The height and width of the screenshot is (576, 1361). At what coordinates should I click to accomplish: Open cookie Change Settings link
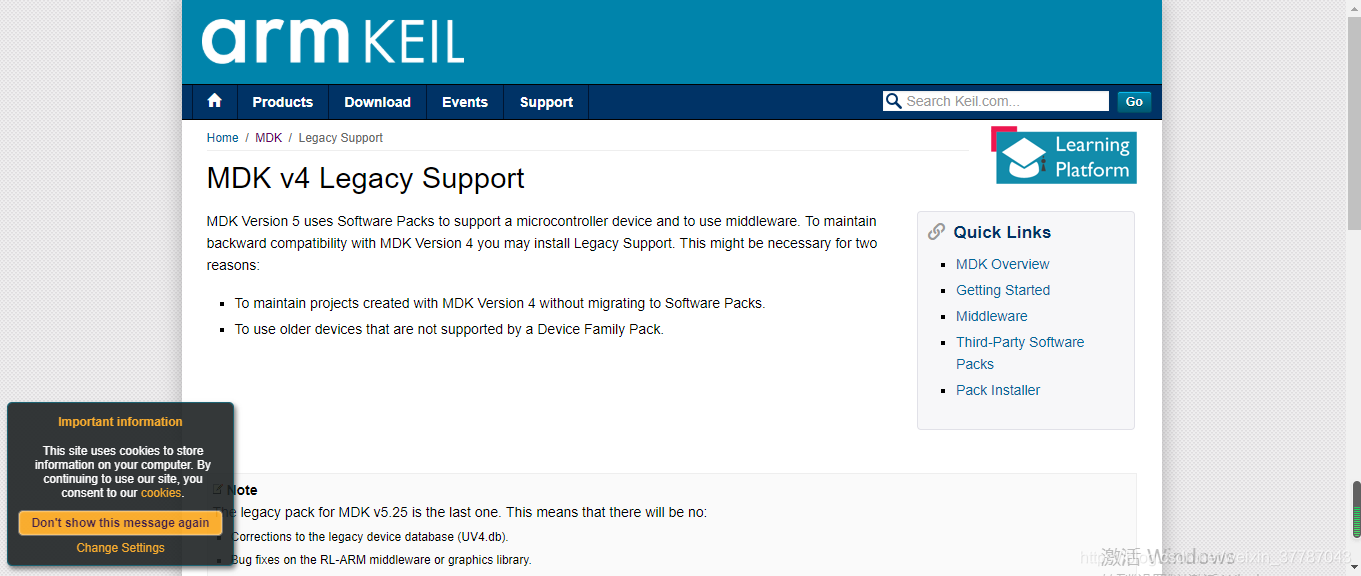point(120,548)
